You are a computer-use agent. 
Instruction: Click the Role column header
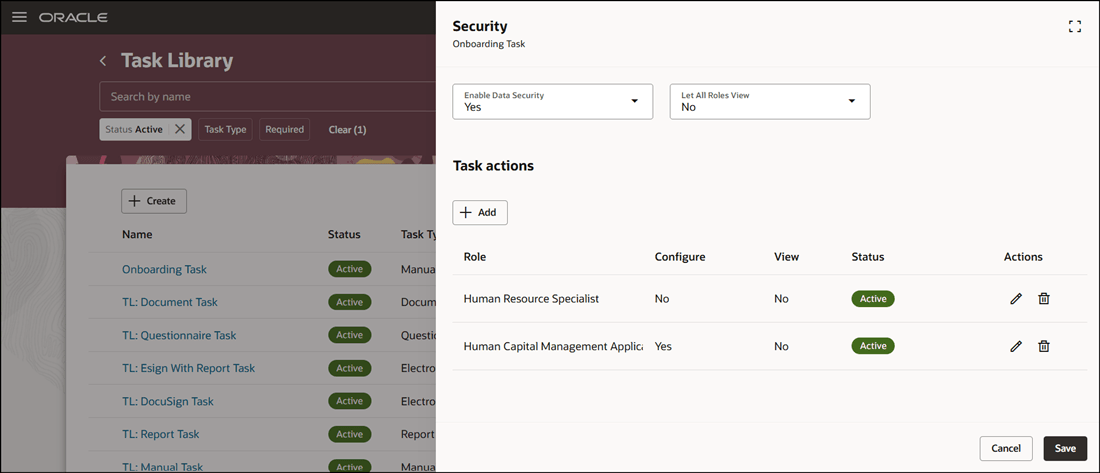[475, 257]
